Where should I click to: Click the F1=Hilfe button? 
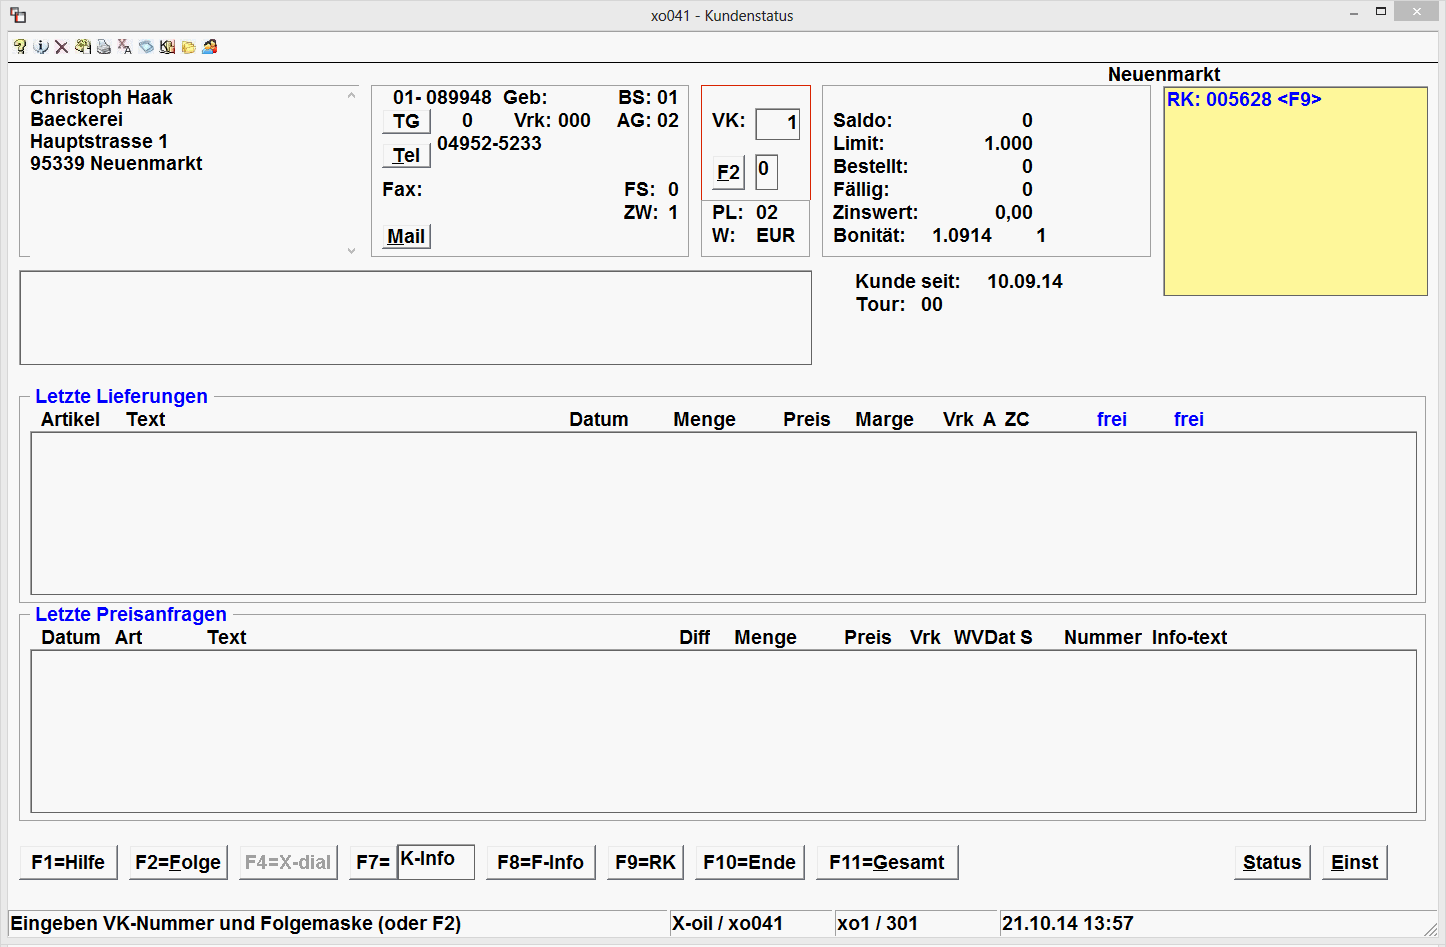click(x=68, y=862)
